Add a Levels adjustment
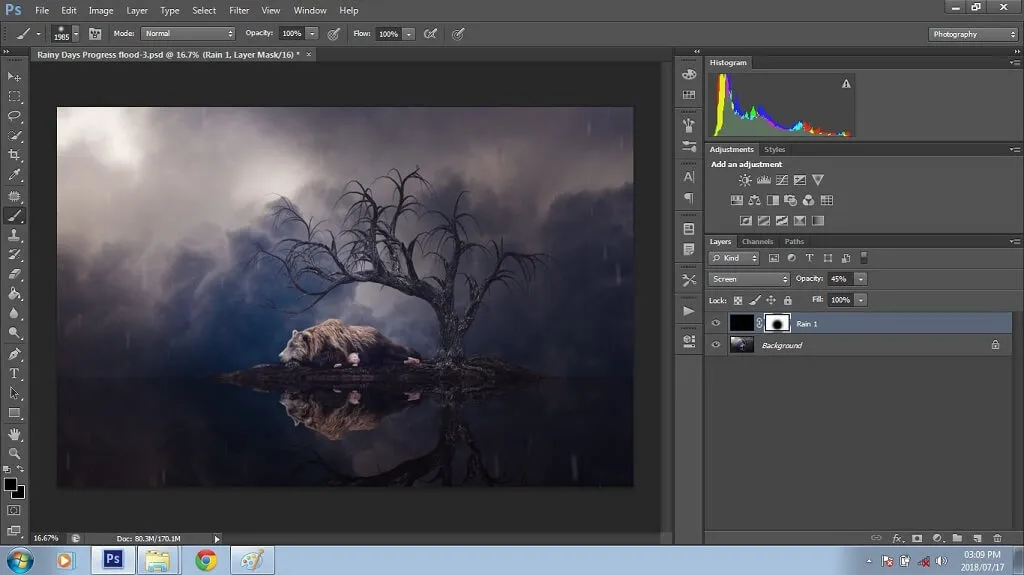 coord(763,180)
